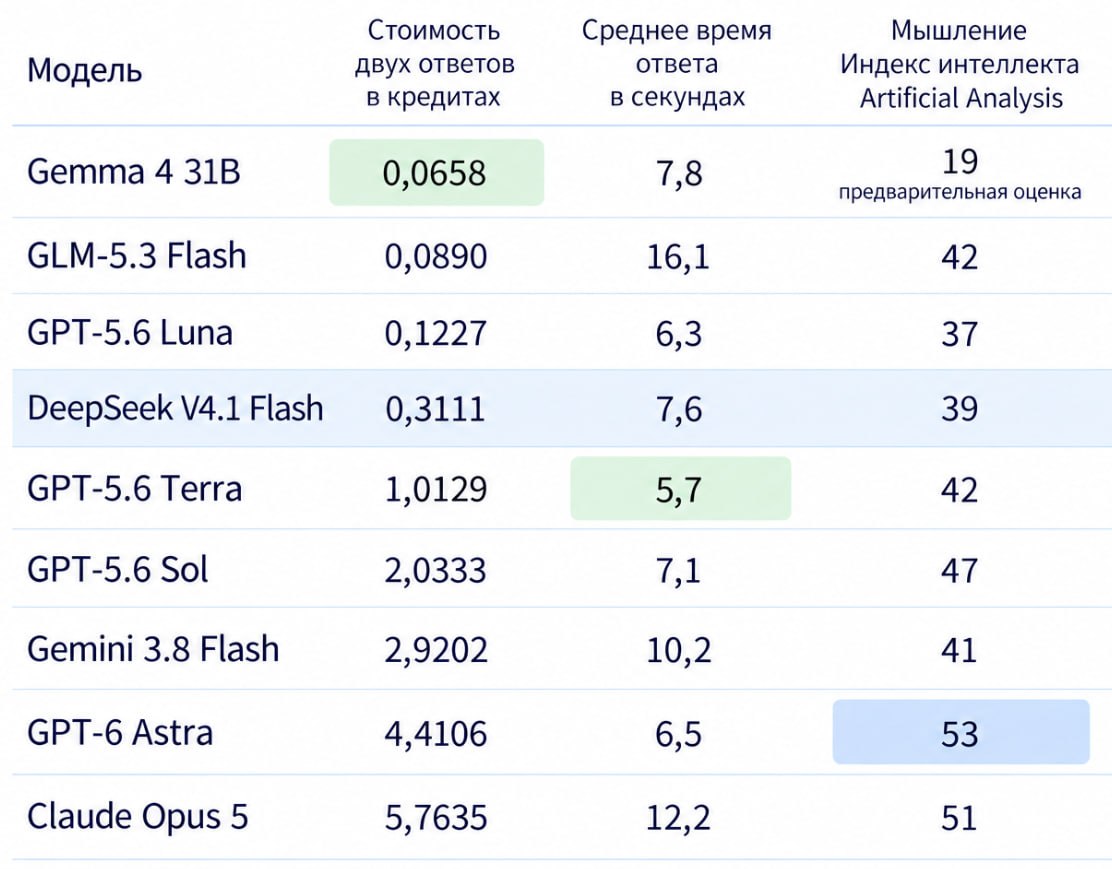This screenshot has height=869, width=1112.
Task: Select the GLM-5.3 Flash model name
Action: point(136,255)
